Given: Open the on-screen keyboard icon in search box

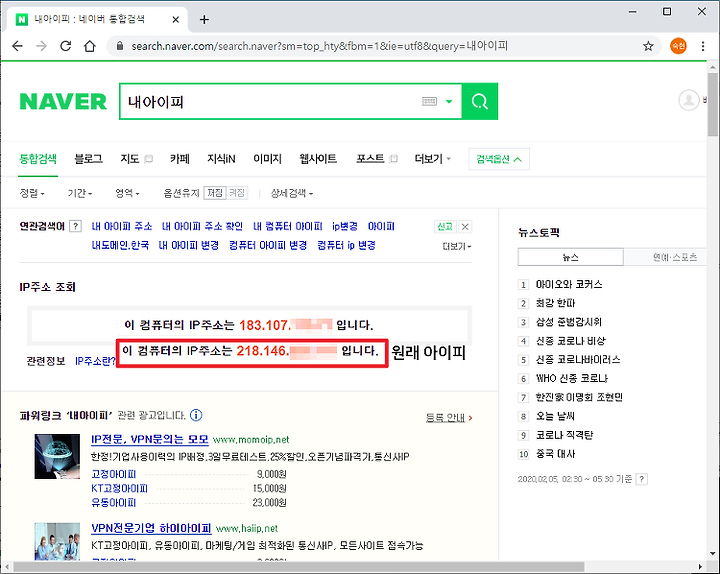Looking at the screenshot, I should 429,101.
